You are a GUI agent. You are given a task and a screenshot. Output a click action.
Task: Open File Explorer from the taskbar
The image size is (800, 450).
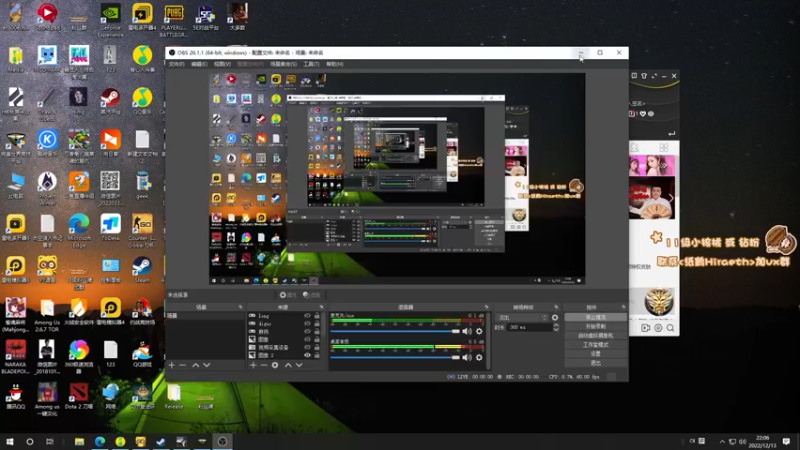click(79, 441)
